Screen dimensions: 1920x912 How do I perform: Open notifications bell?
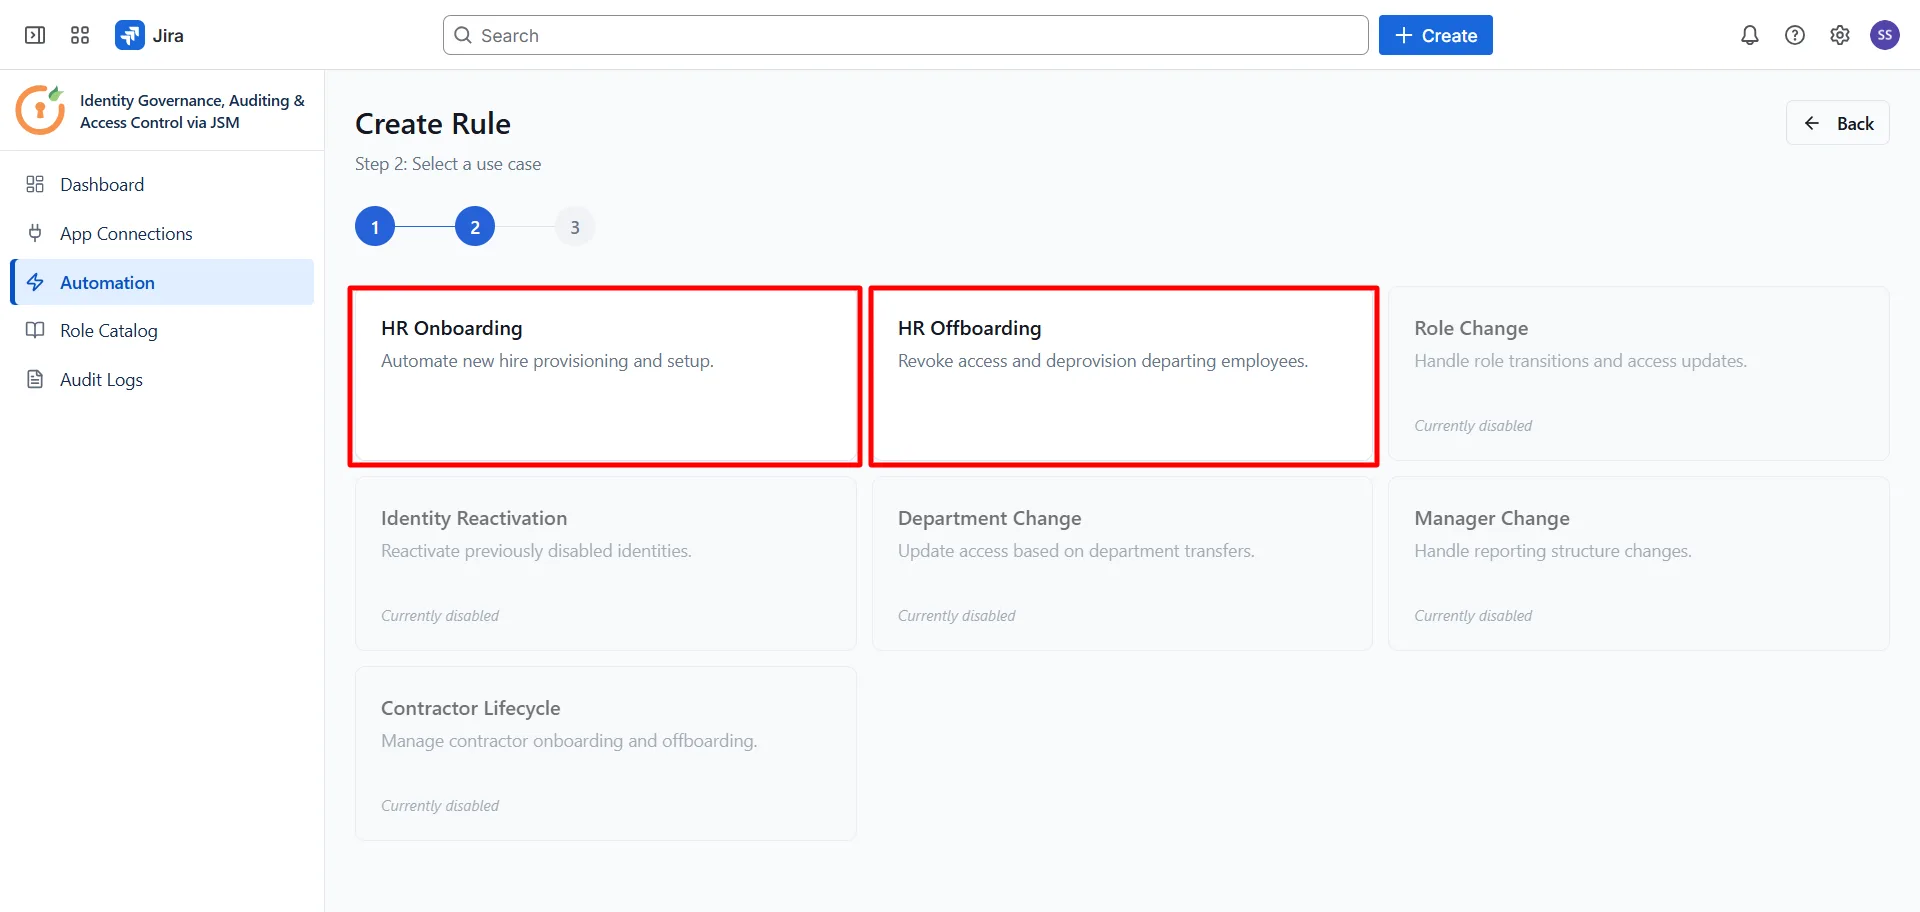(x=1750, y=35)
